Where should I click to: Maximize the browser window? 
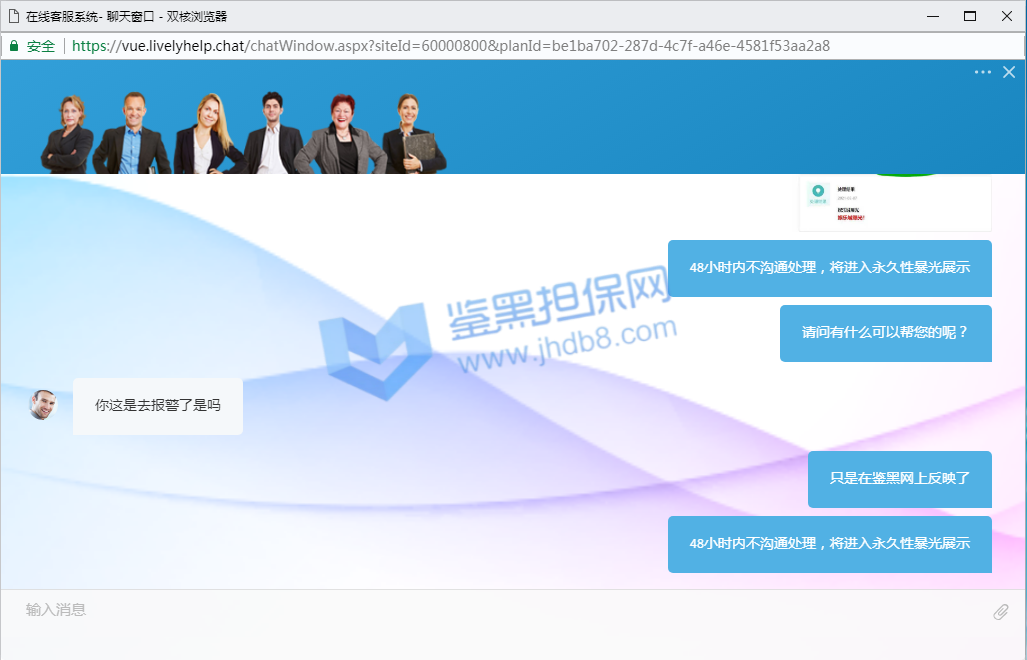click(x=969, y=16)
